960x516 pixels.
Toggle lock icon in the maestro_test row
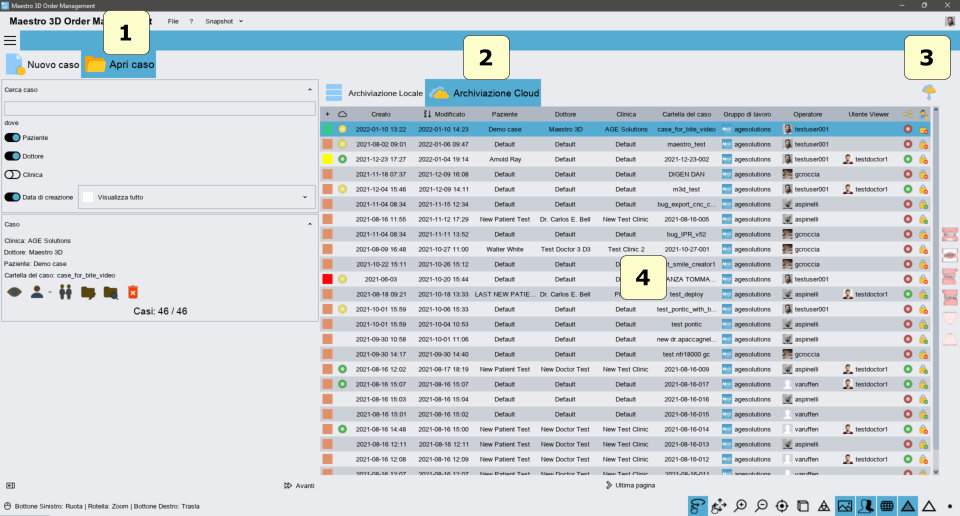click(923, 144)
